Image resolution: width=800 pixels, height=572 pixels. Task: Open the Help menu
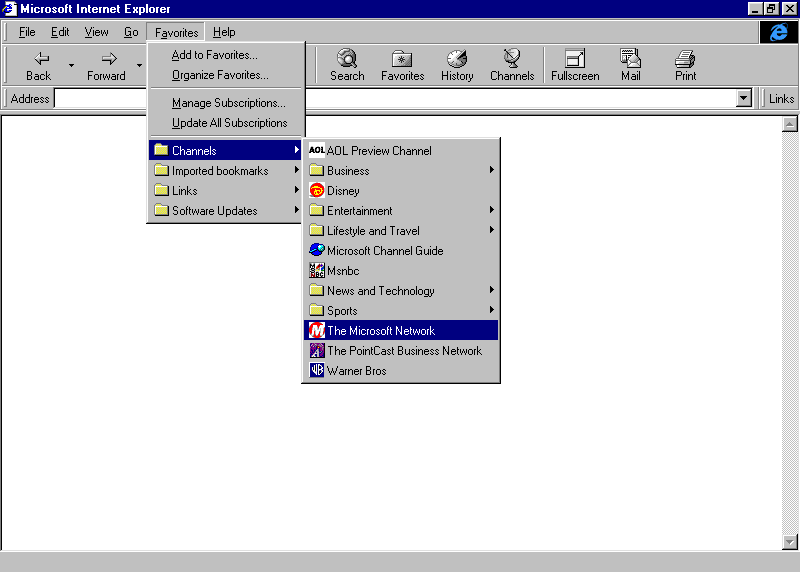pos(224,32)
